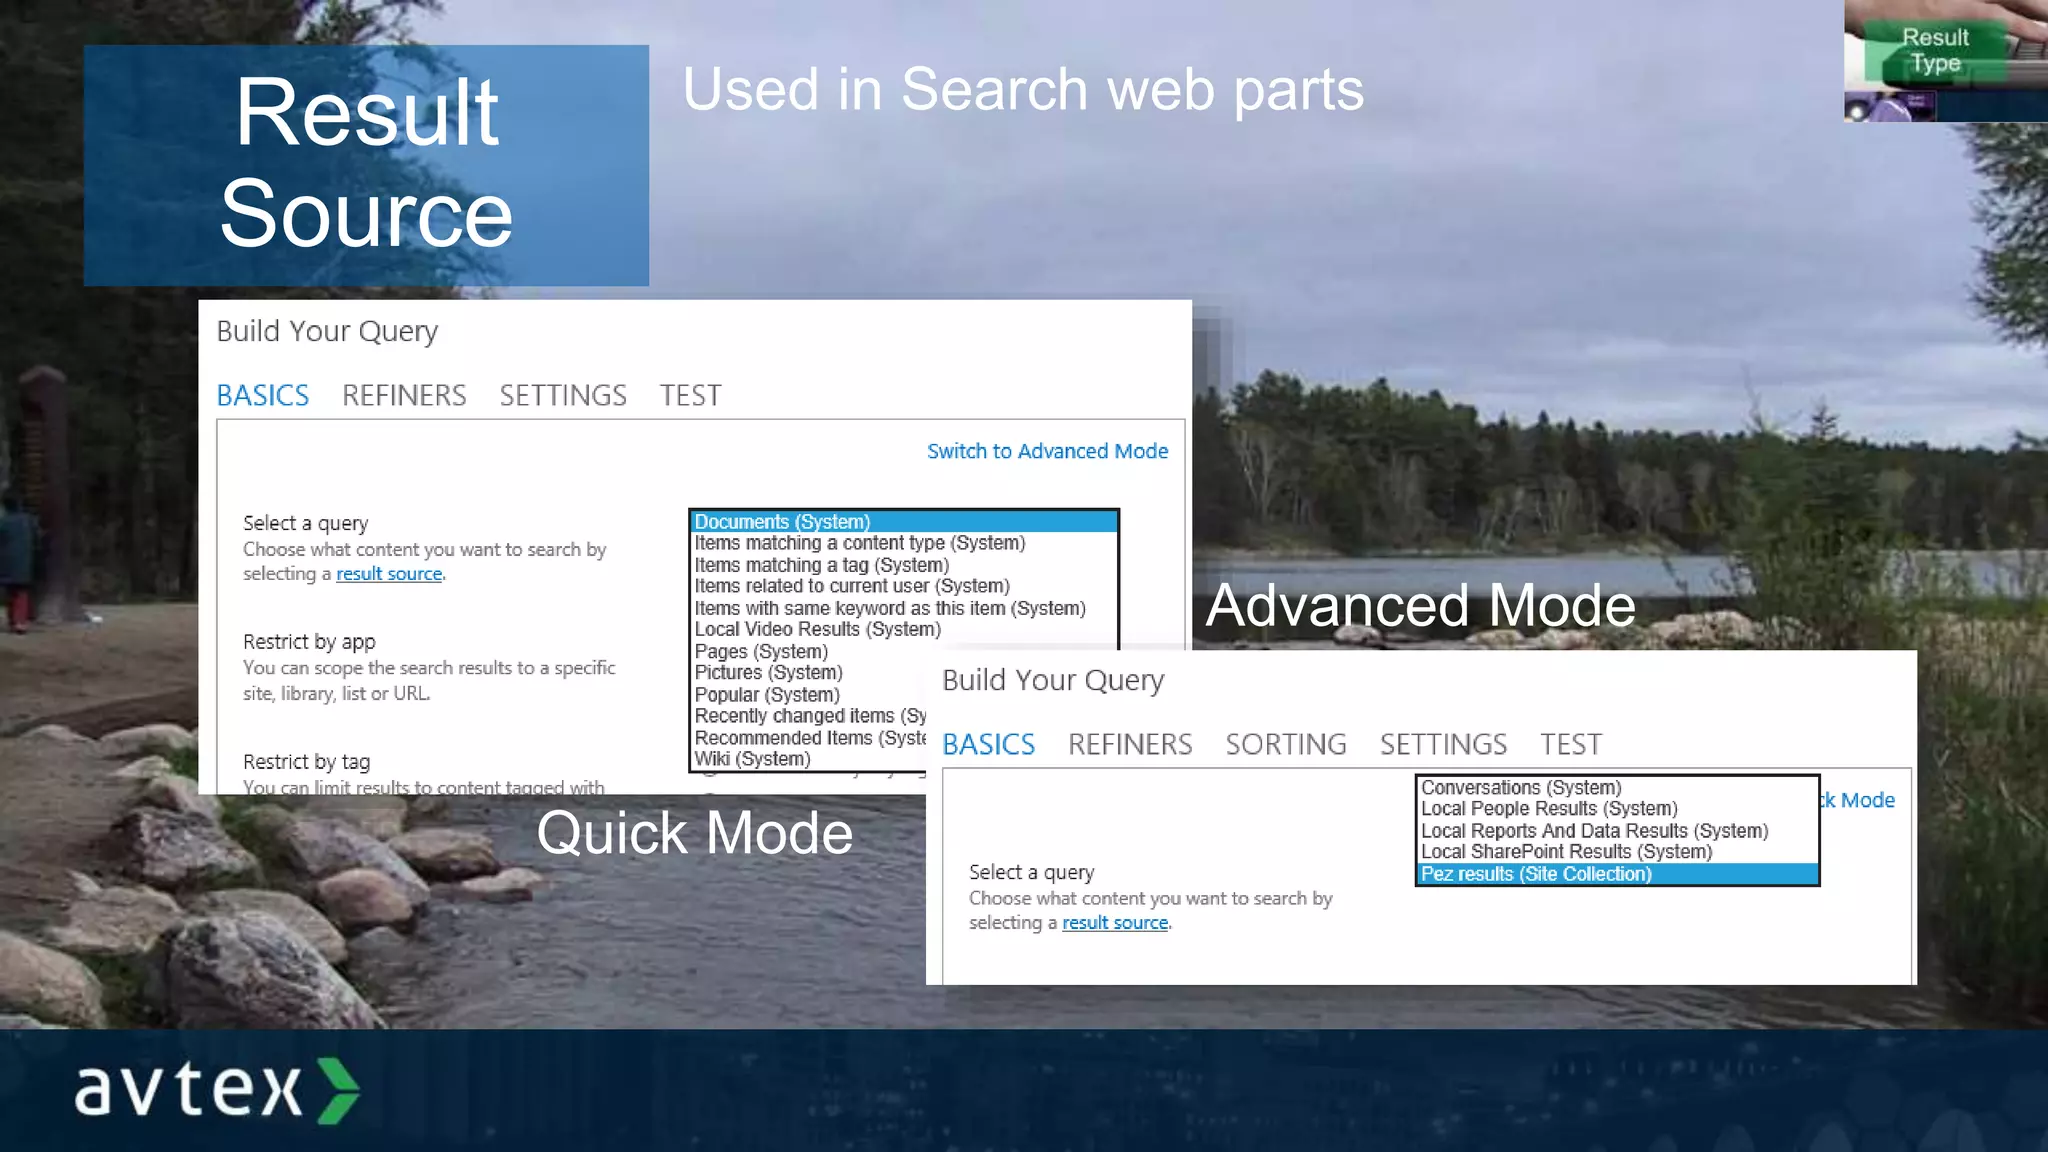Viewport: 2048px width, 1152px height.
Task: Select Pages (System) option
Action: pos(761,651)
